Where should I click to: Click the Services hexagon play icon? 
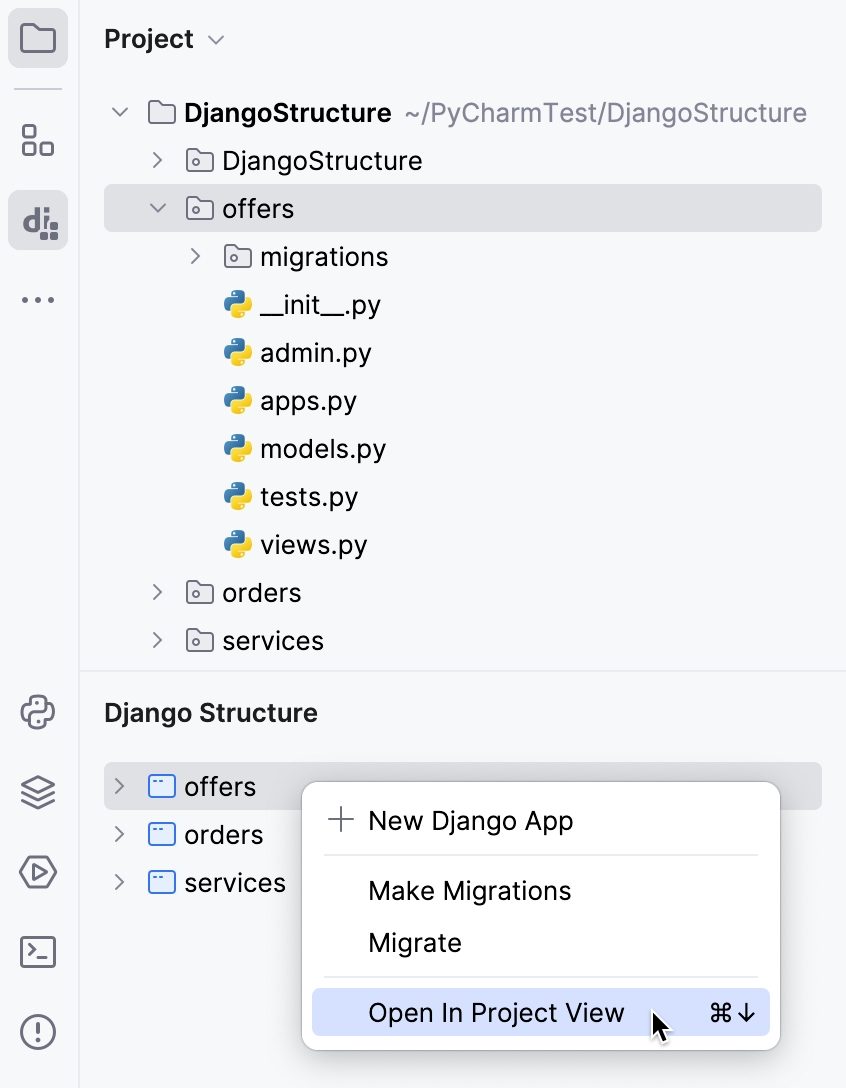tap(38, 873)
